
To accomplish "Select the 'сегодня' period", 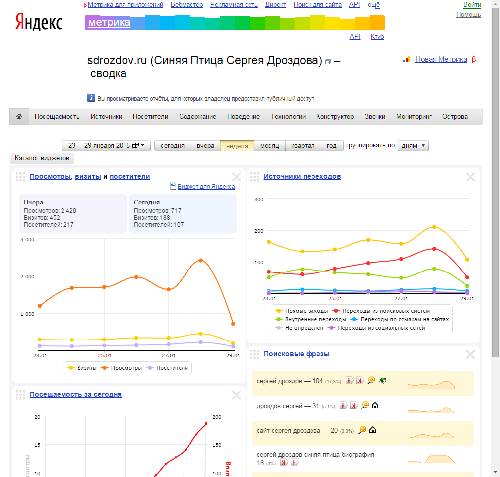I will (172, 146).
